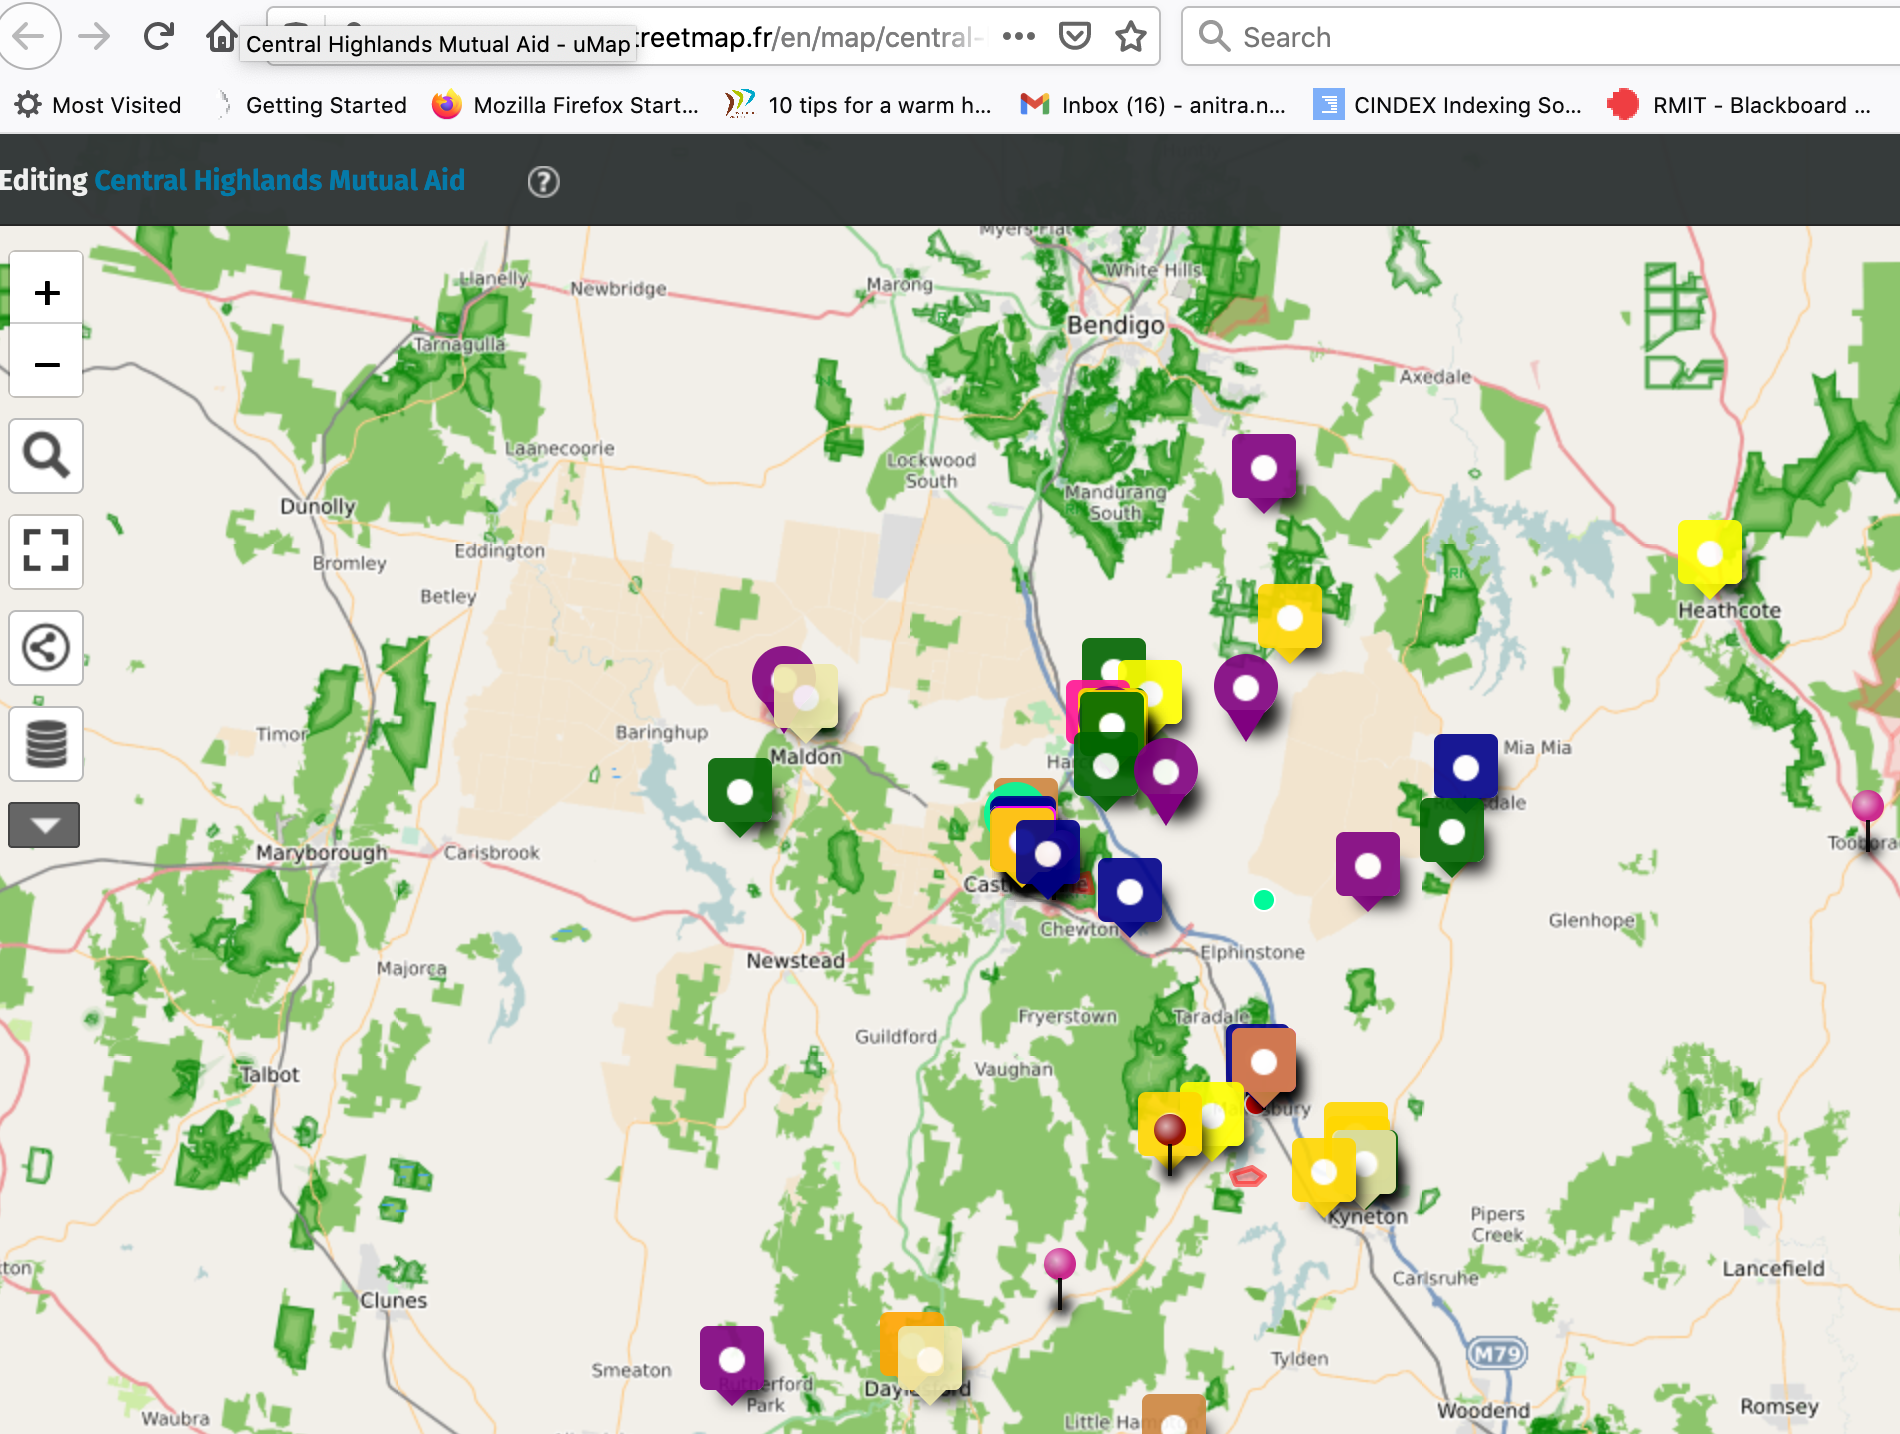The image size is (1900, 1434).
Task: Open the share and embed panel
Action: pyautogui.click(x=46, y=647)
